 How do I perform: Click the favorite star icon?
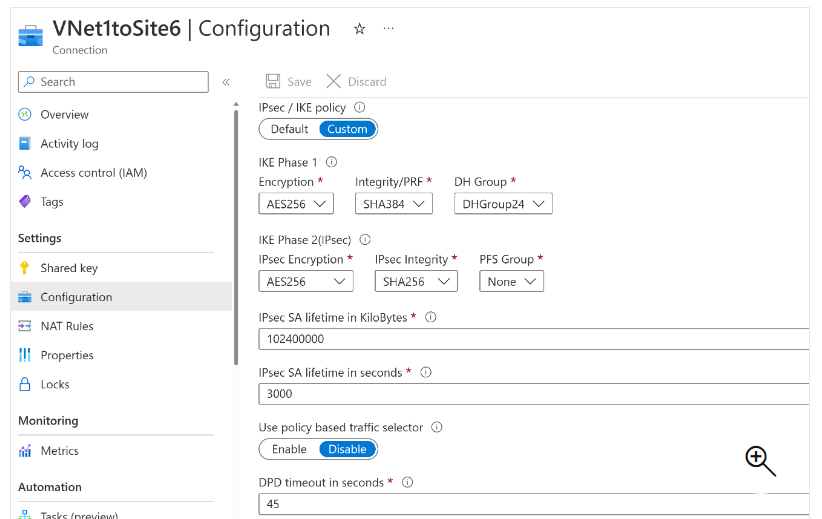360,29
